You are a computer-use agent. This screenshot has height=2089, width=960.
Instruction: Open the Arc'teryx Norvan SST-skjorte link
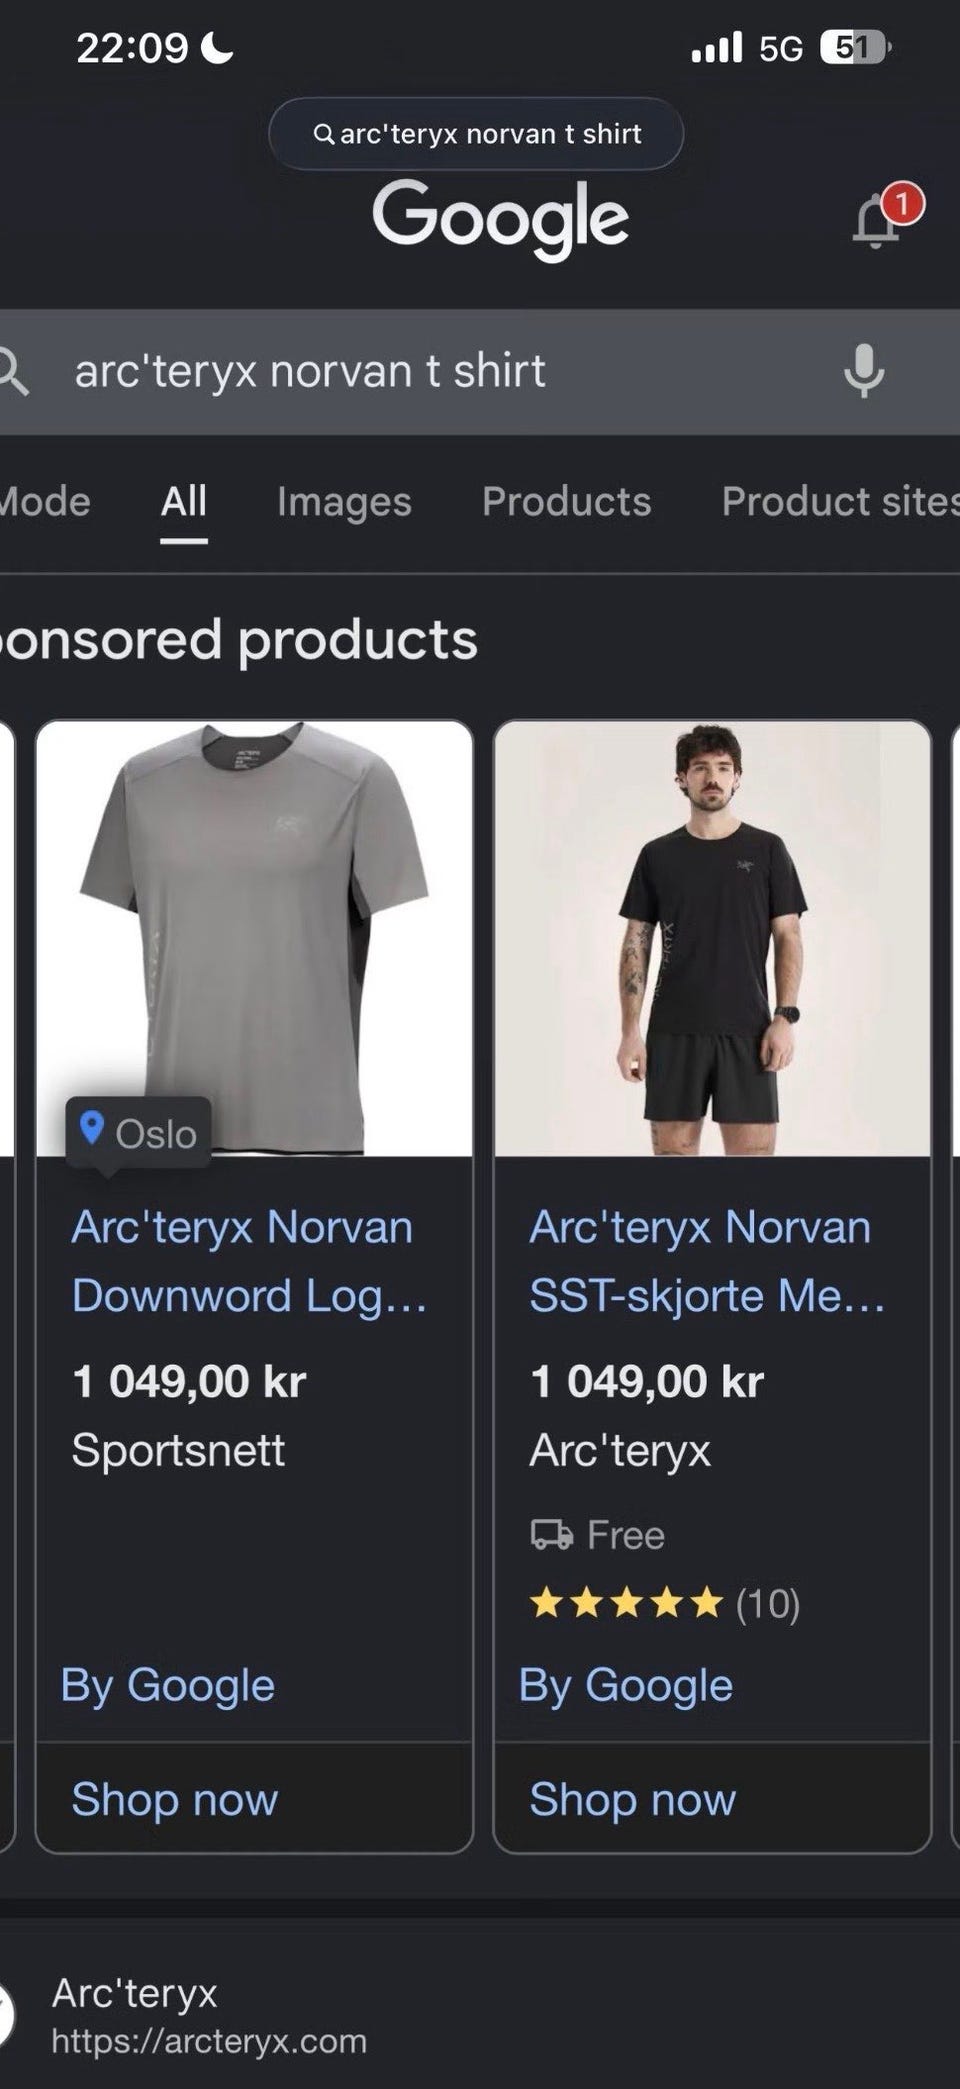[x=707, y=1261]
